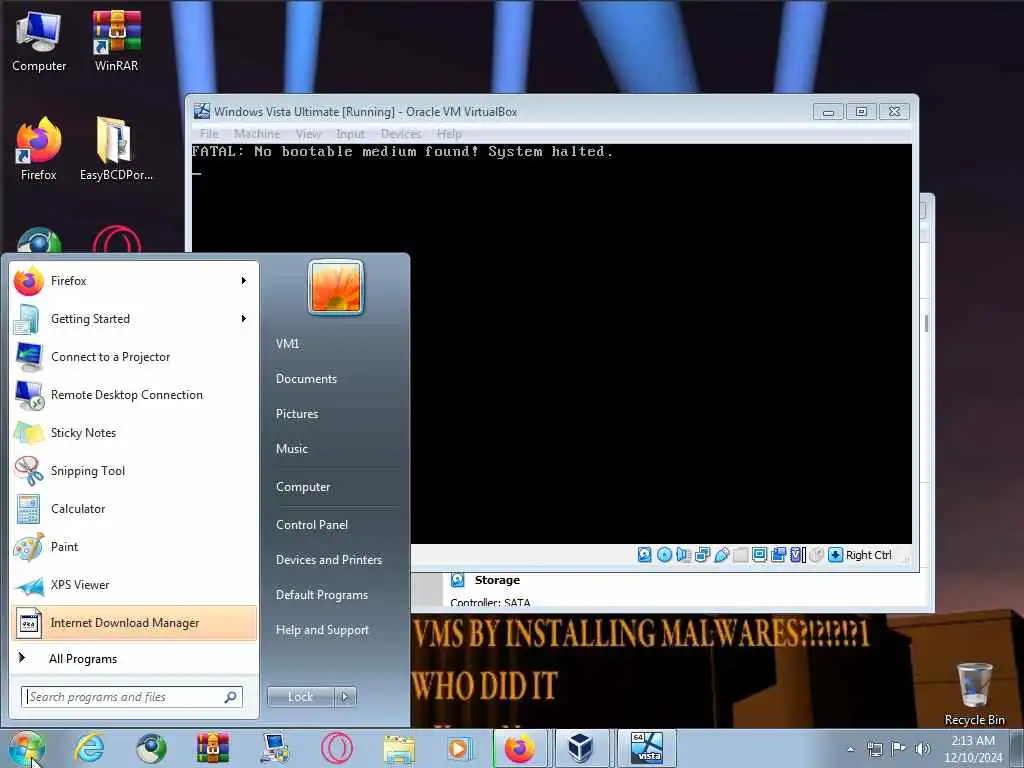Open Help and Support from Start menu
Viewport: 1024px width, 768px height.
(x=322, y=630)
